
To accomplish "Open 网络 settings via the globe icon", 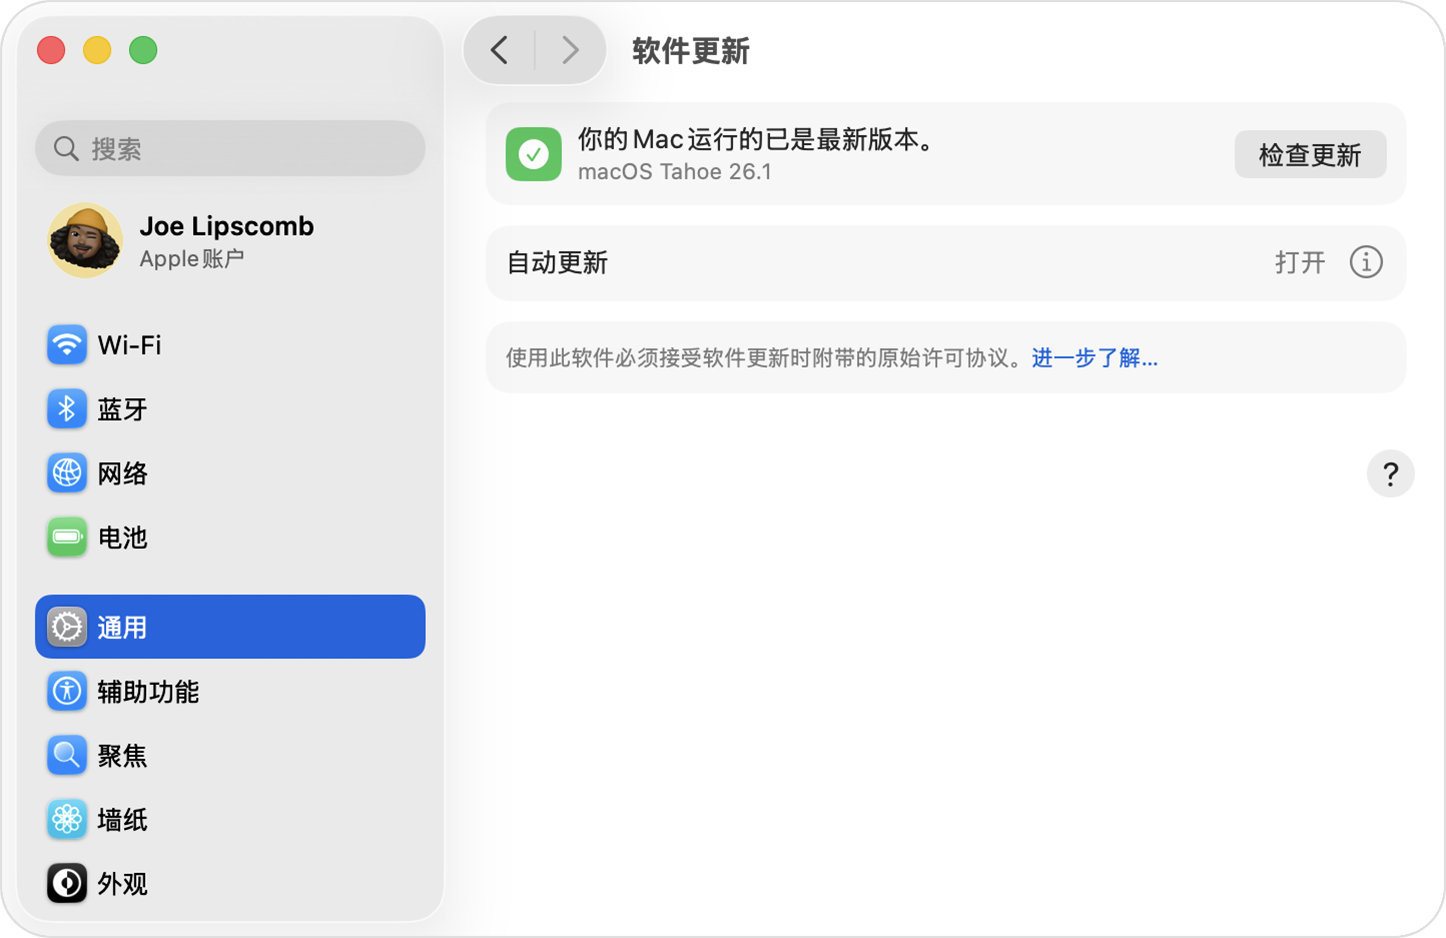I will click(x=66, y=473).
